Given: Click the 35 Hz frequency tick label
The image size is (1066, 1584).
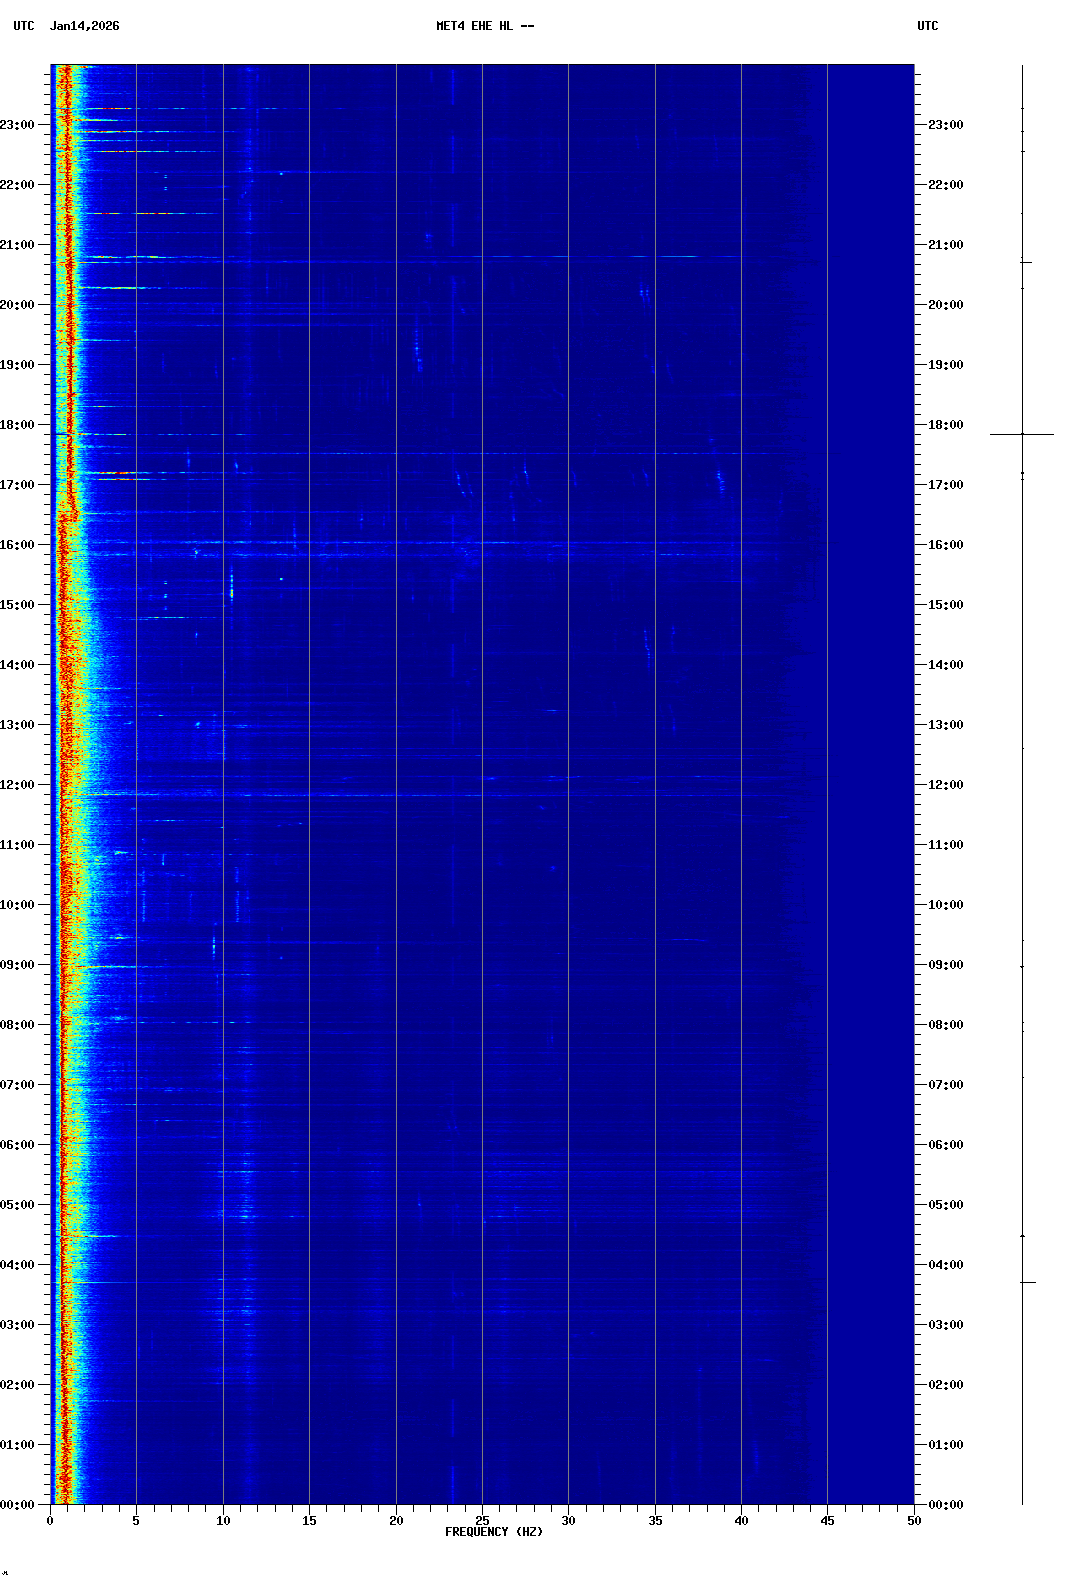Looking at the screenshot, I should tap(655, 1520).
